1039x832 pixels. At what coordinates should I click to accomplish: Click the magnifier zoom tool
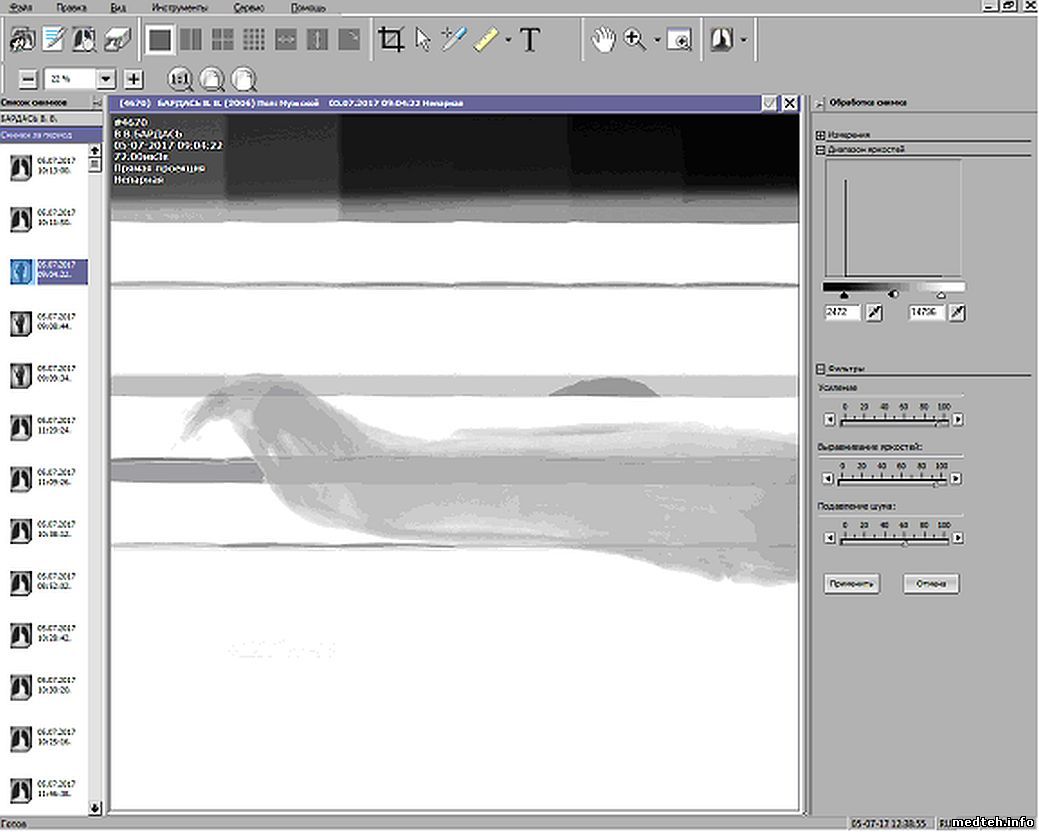point(634,40)
